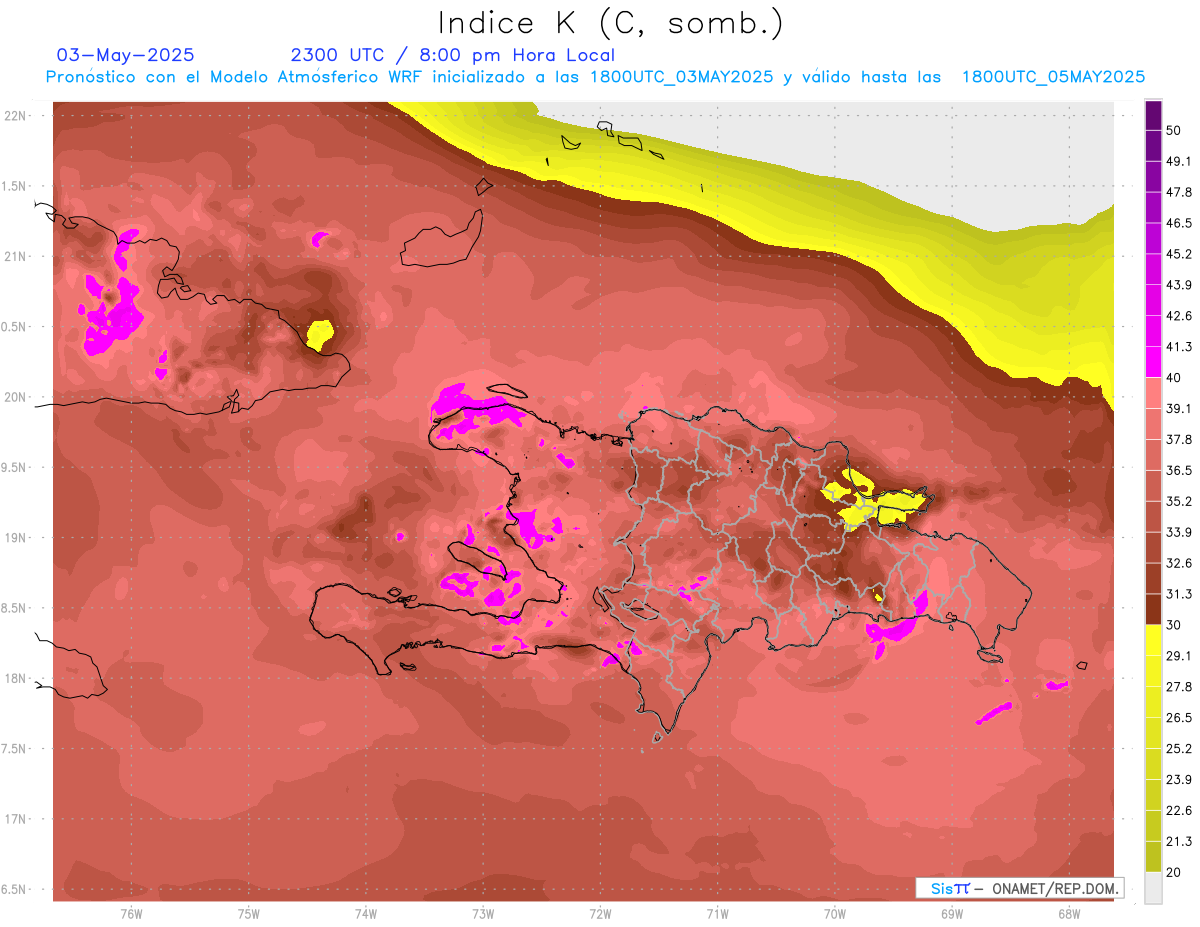This screenshot has width=1200, height=927.
Task: Click the colorbar value "20"
Action: click(1175, 872)
